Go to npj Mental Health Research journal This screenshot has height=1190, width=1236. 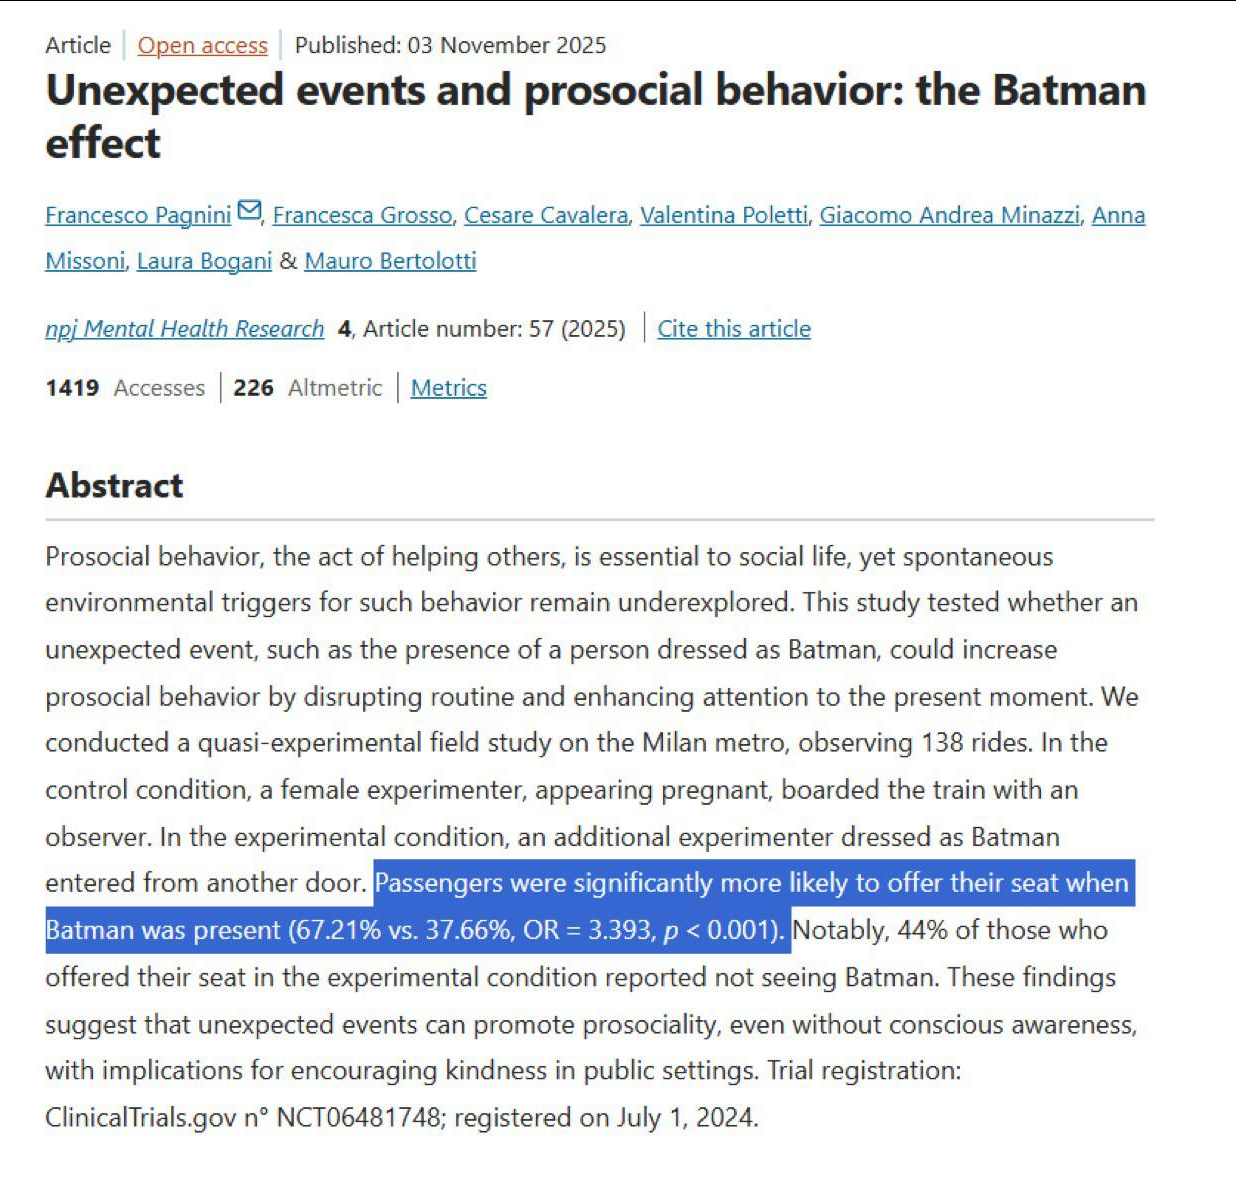(185, 329)
